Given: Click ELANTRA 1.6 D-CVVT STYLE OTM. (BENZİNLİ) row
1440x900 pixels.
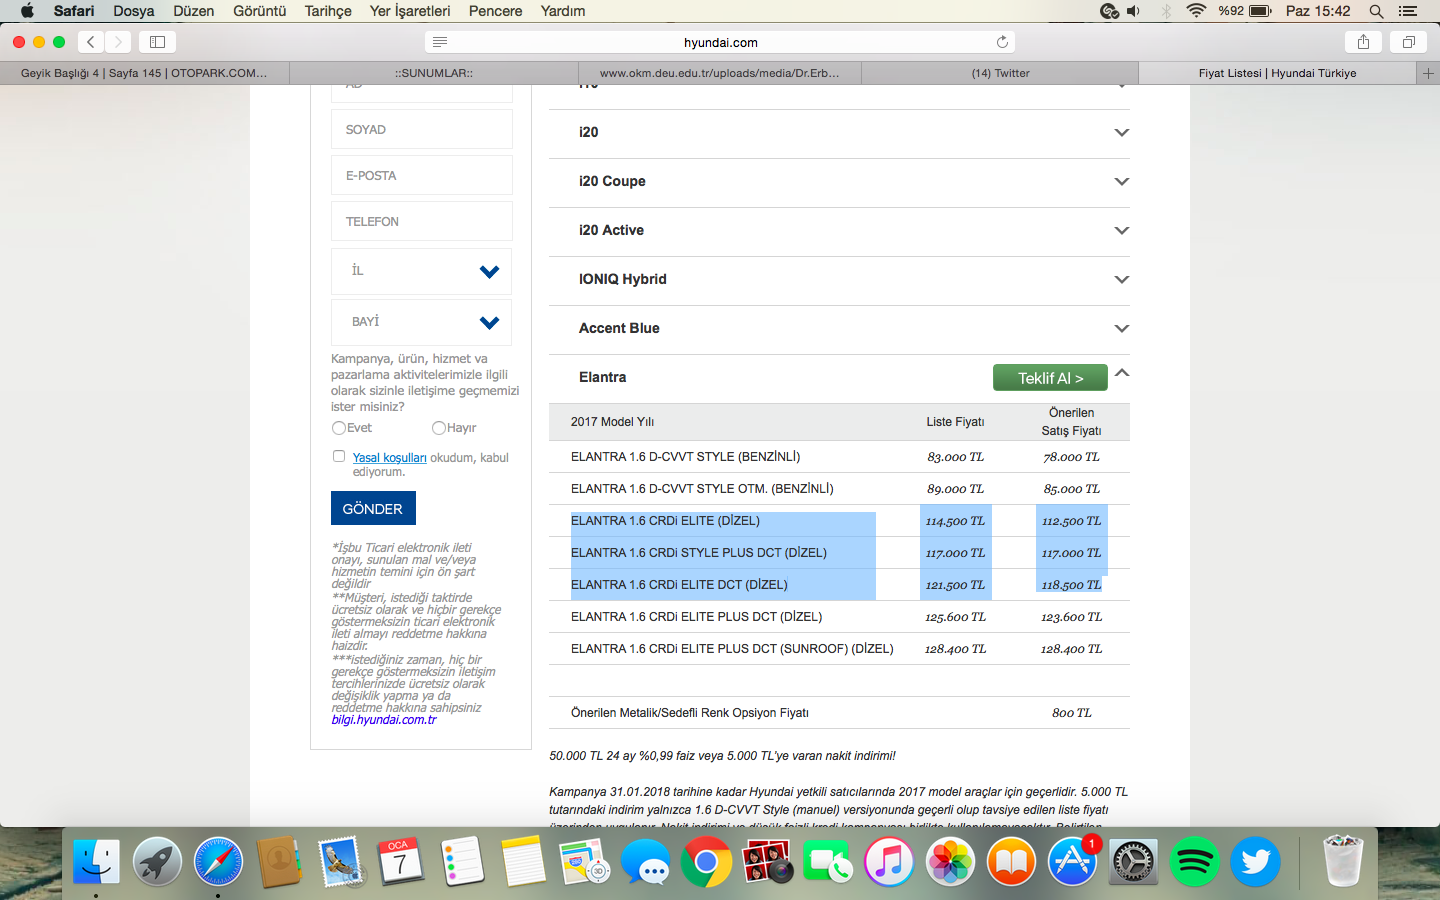Looking at the screenshot, I should [839, 489].
